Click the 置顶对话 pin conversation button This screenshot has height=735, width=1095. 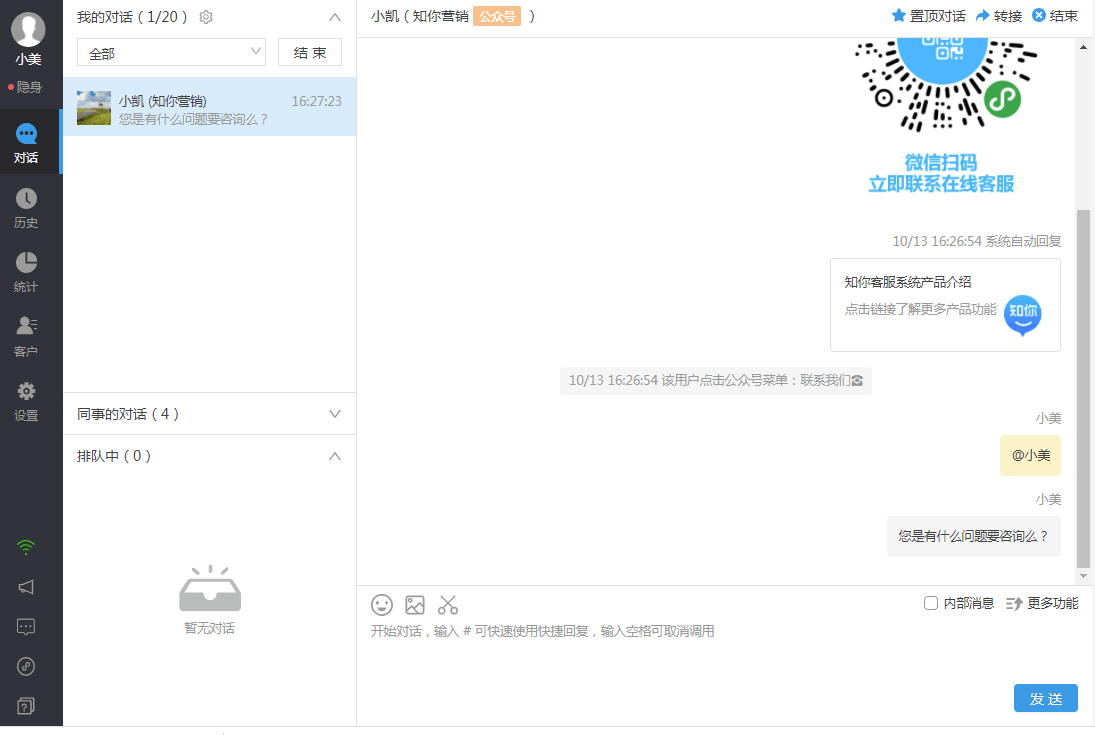point(929,16)
